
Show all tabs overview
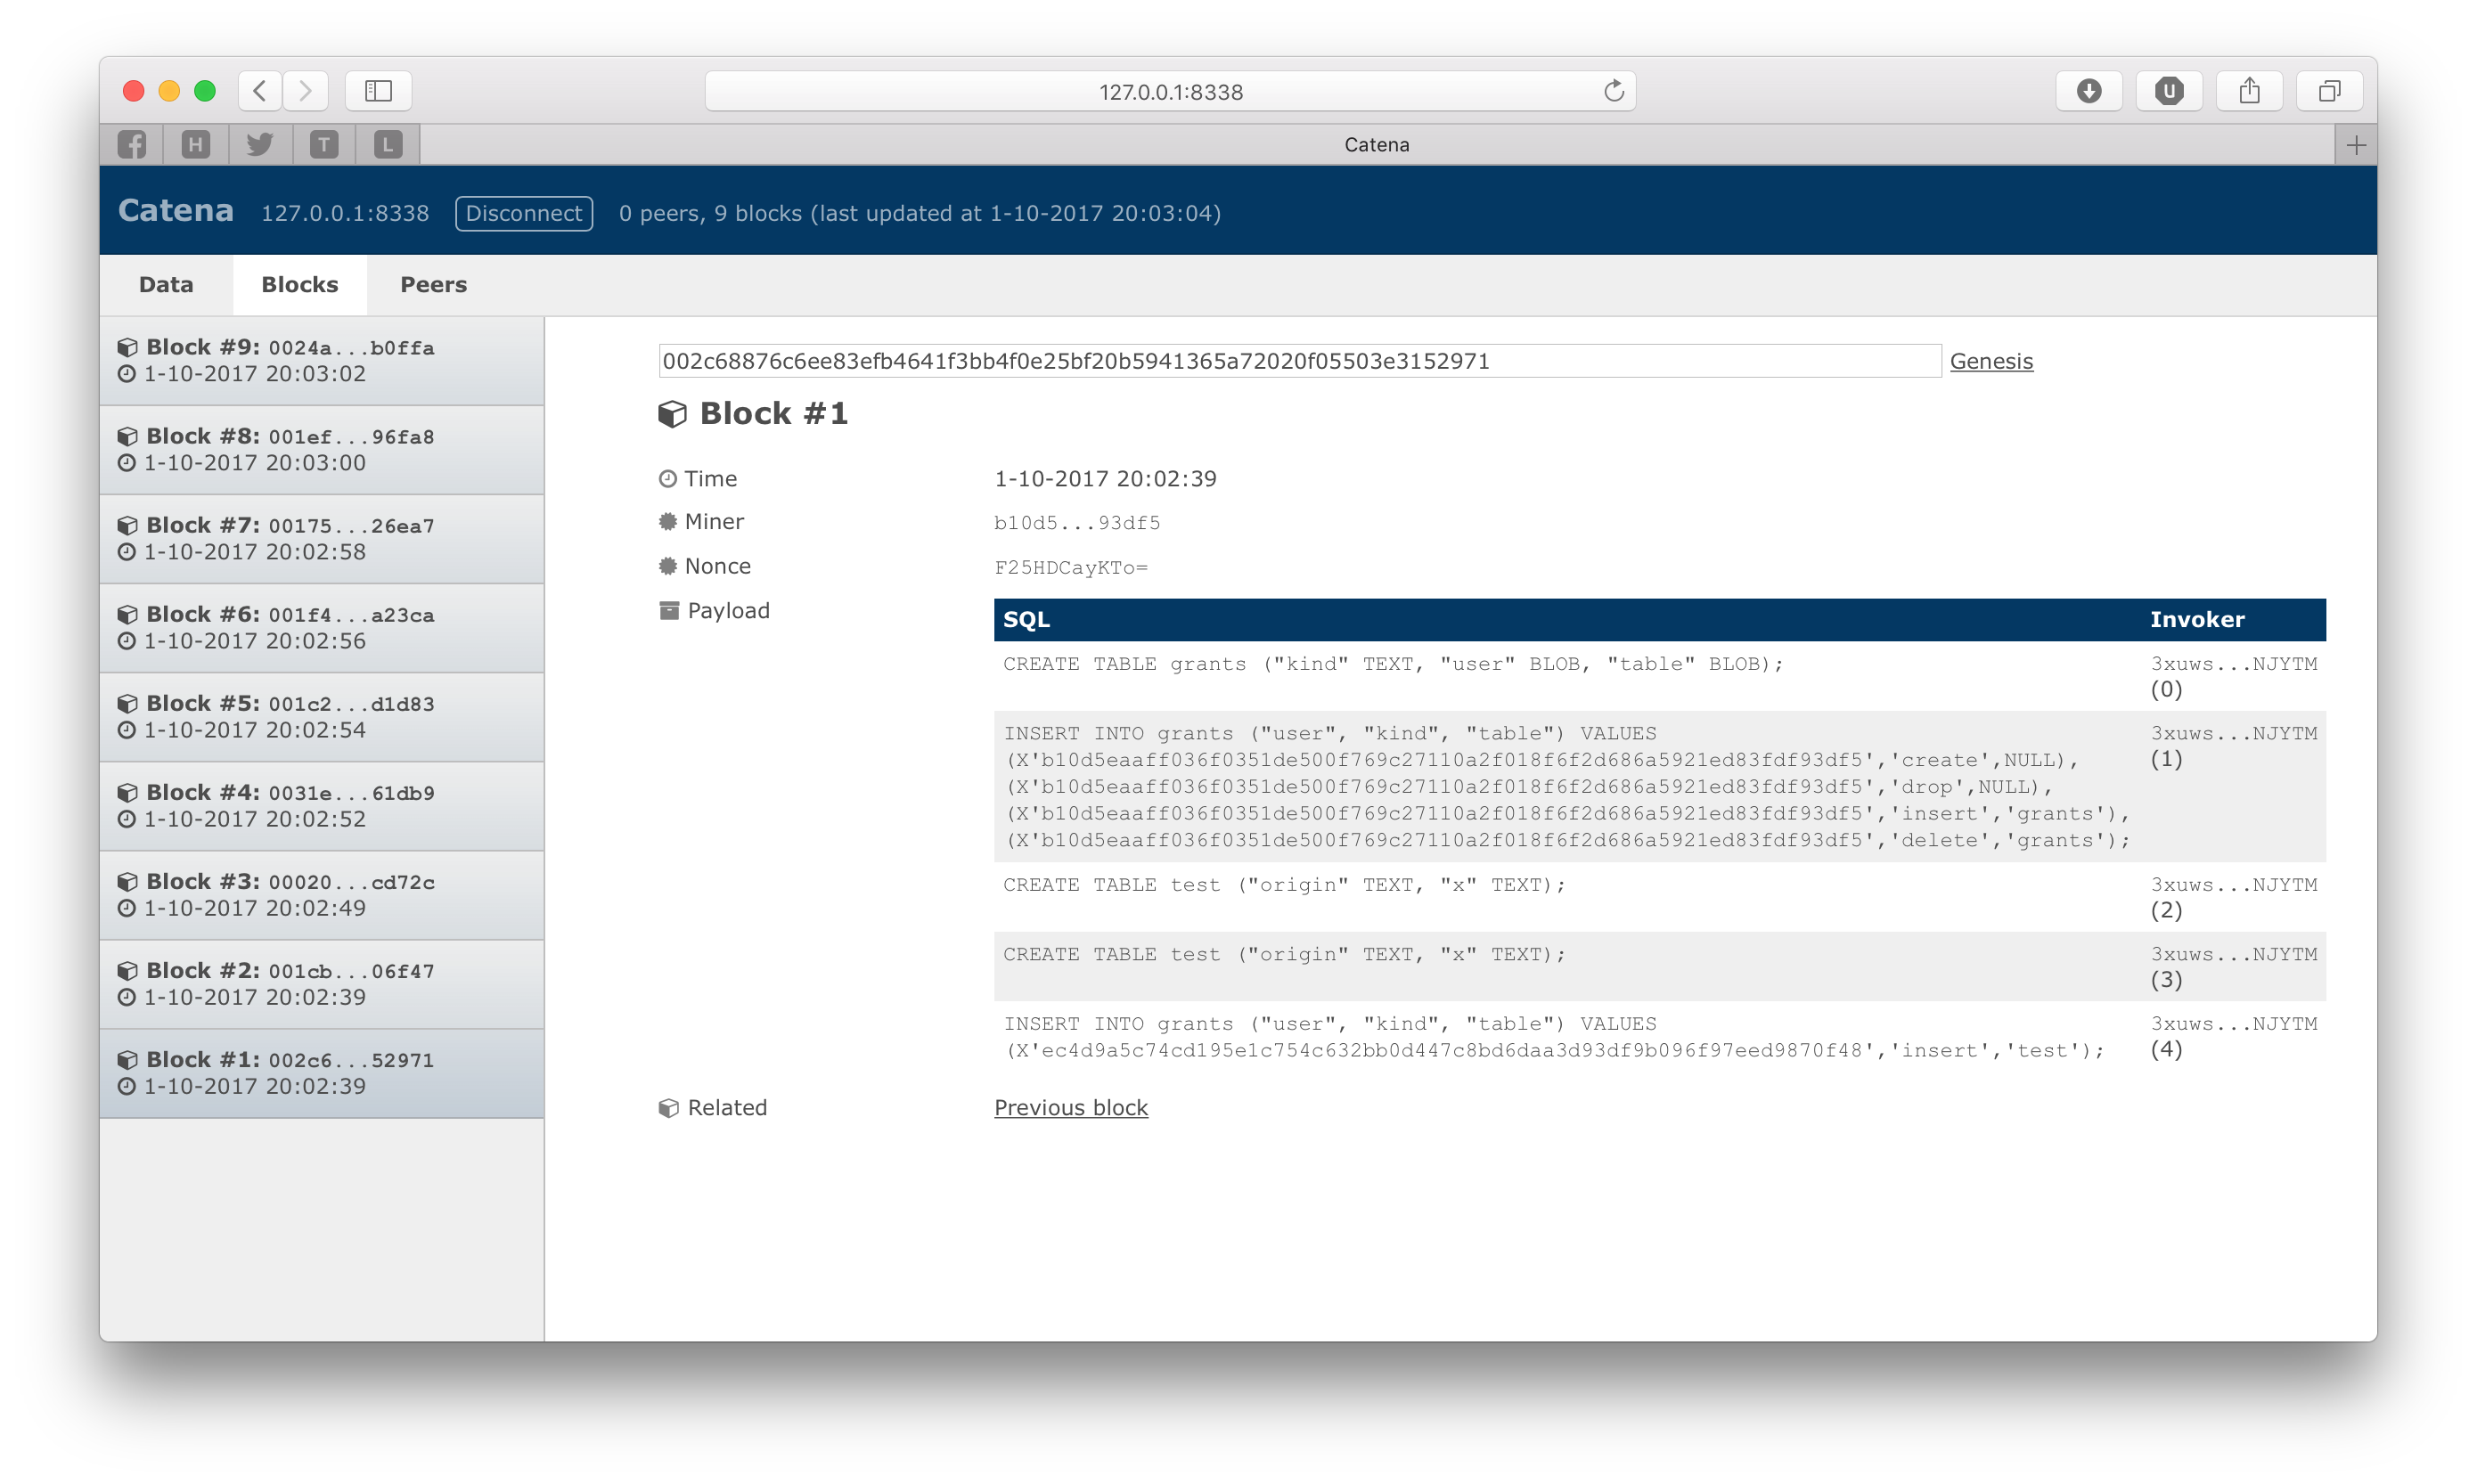click(x=2328, y=91)
